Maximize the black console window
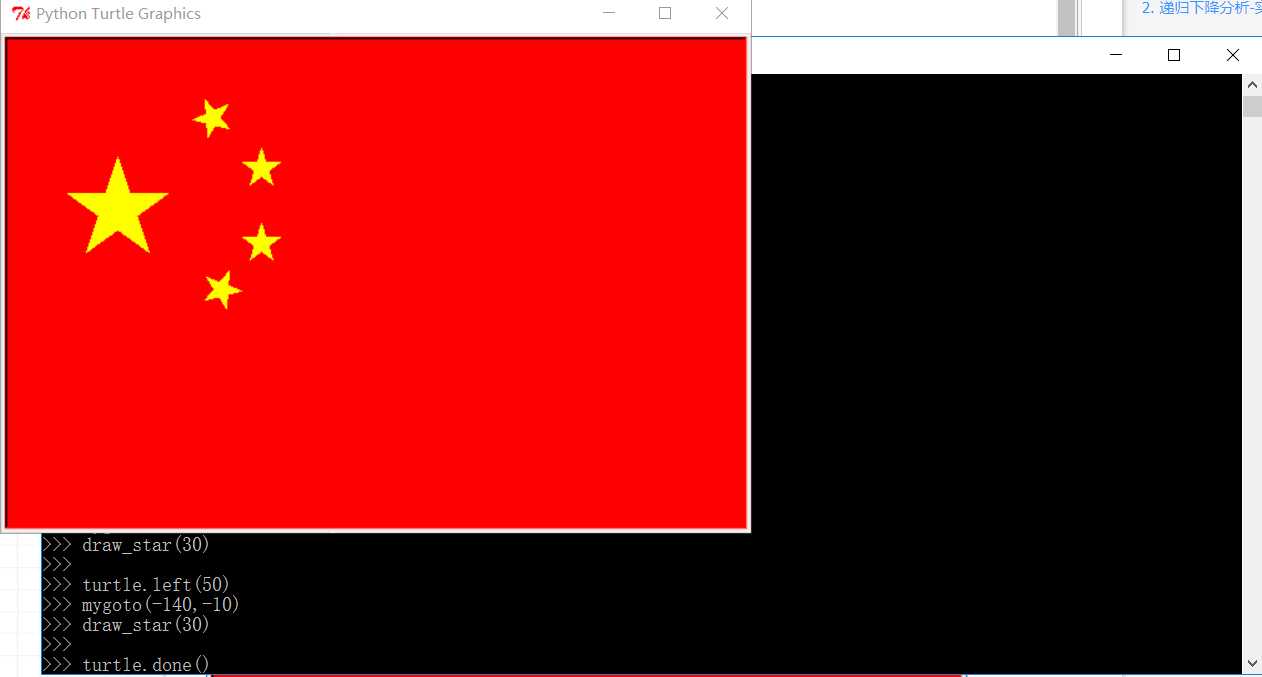 (1174, 55)
